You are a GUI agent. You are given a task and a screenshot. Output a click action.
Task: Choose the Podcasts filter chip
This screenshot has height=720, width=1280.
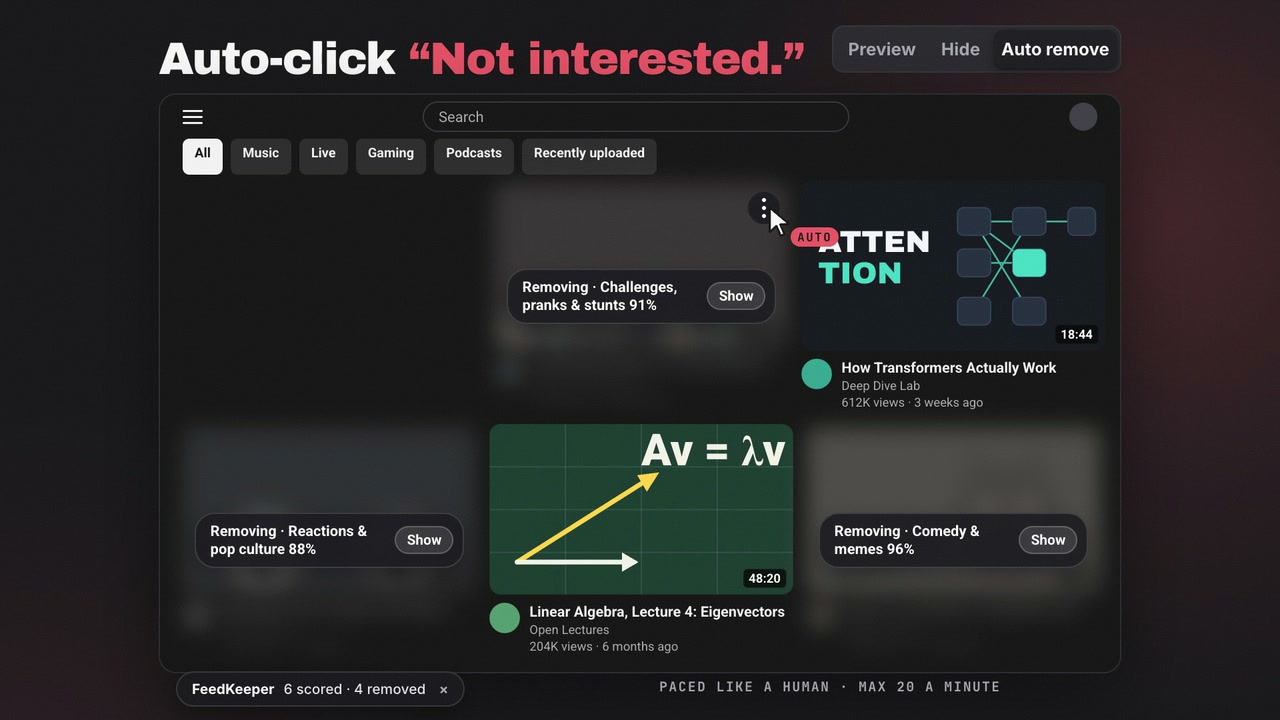tap(474, 156)
